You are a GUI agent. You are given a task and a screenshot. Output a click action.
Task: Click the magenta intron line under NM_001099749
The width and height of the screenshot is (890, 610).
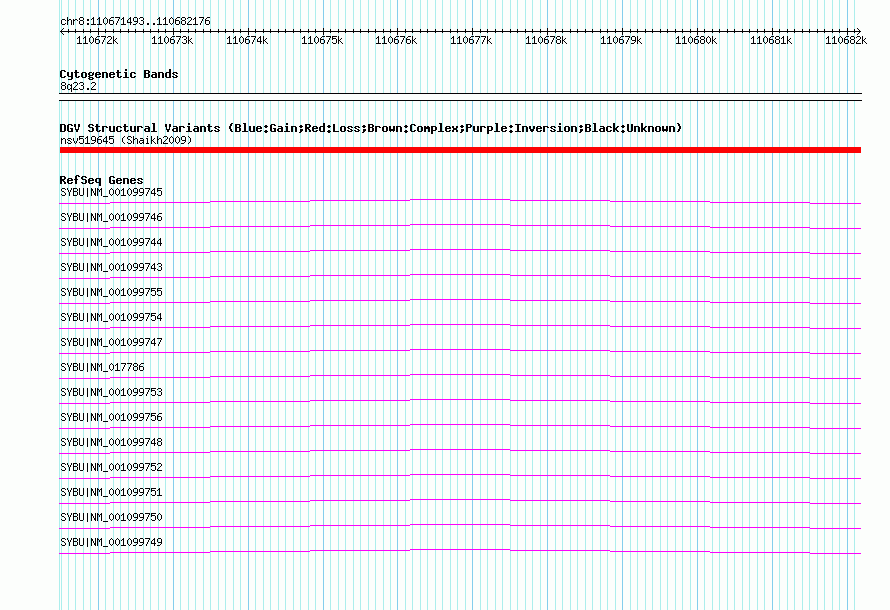tap(460, 550)
